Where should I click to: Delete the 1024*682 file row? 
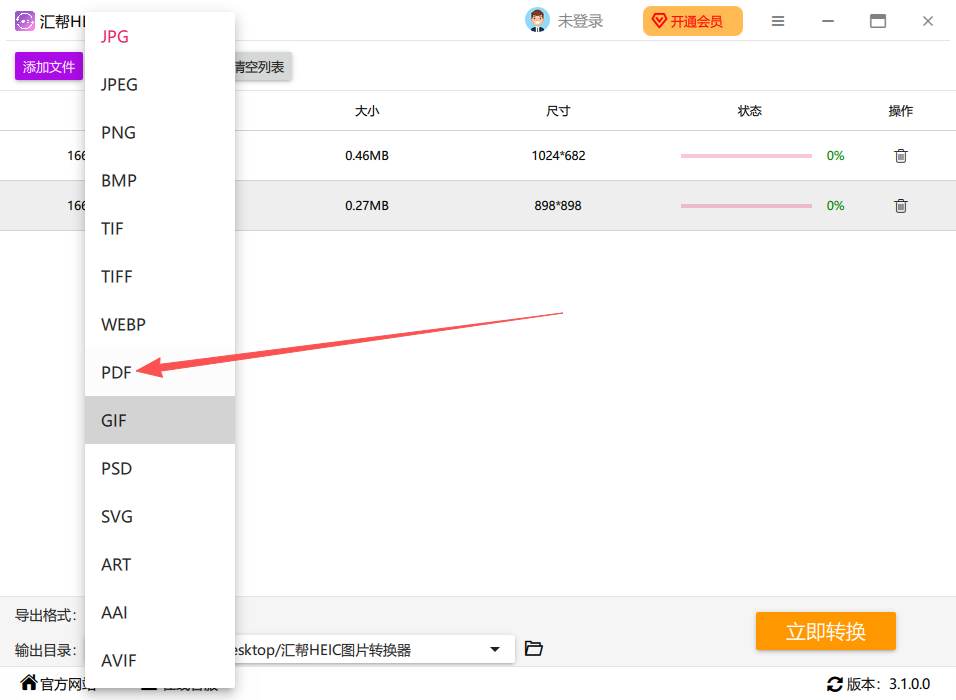[x=901, y=155]
